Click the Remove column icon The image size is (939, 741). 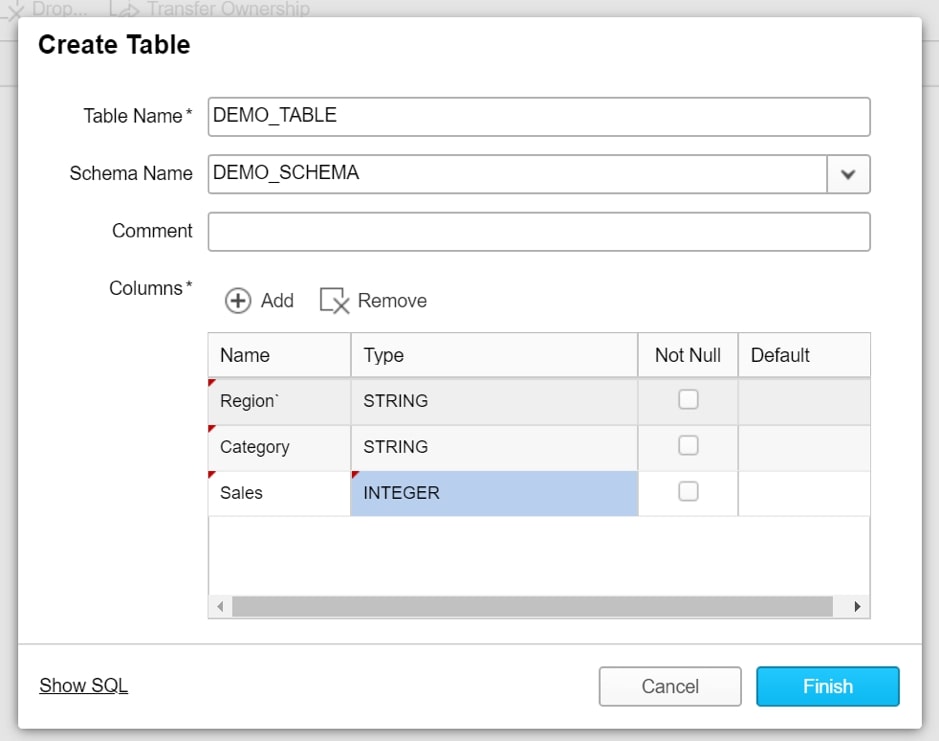[334, 301]
